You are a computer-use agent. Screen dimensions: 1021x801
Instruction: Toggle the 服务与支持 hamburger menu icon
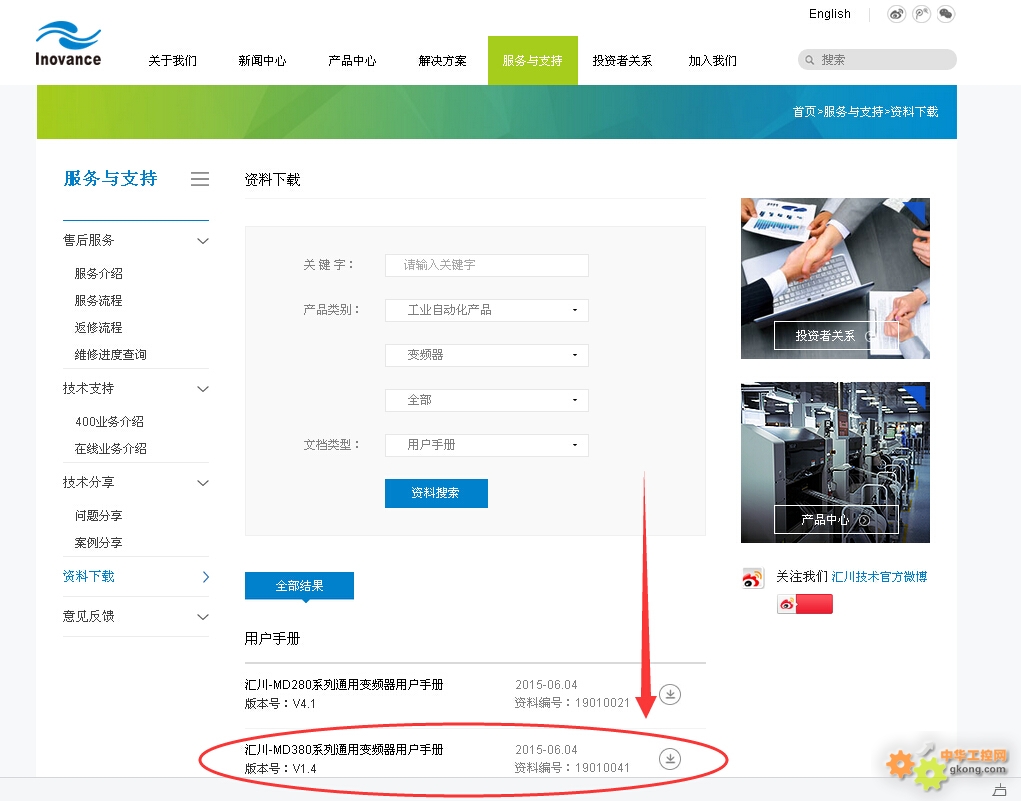200,179
